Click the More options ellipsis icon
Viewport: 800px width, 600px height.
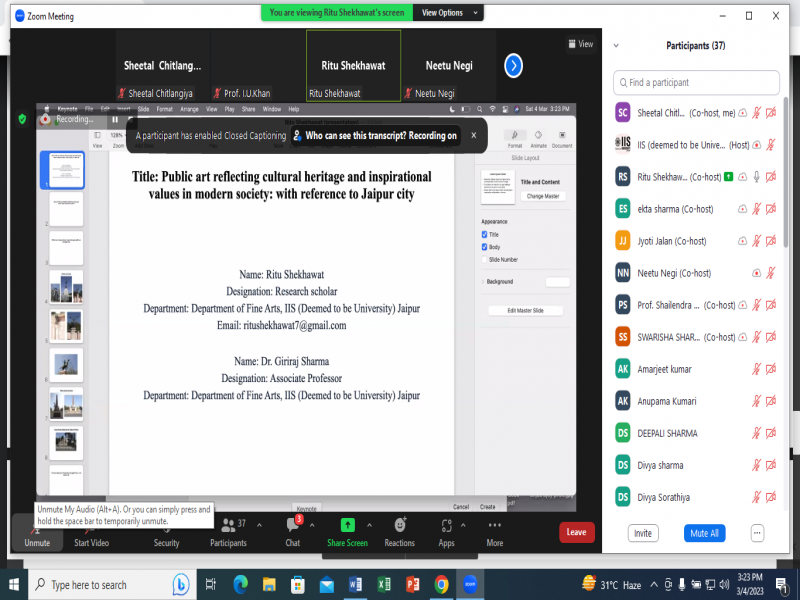pos(494,526)
